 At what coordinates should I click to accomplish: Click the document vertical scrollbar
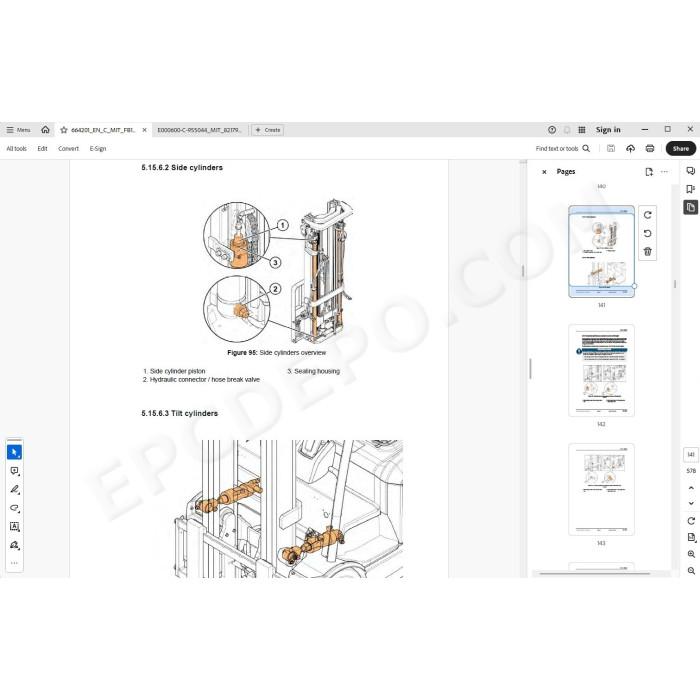click(523, 271)
